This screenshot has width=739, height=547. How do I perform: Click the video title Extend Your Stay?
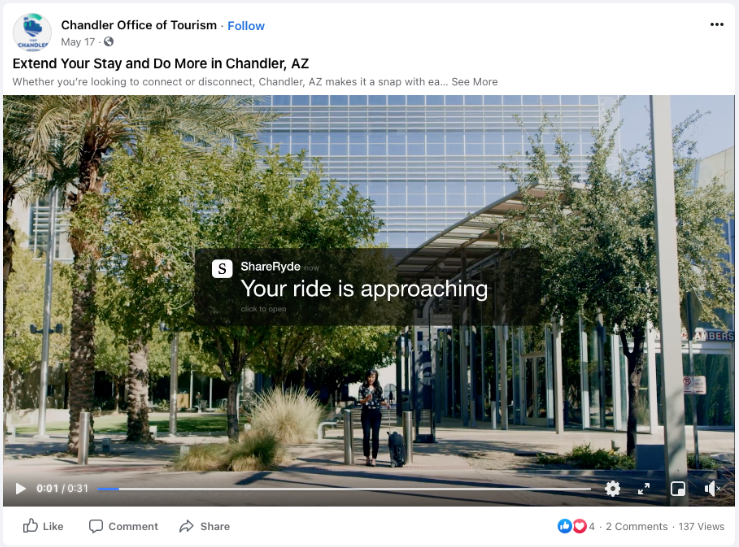(x=161, y=64)
